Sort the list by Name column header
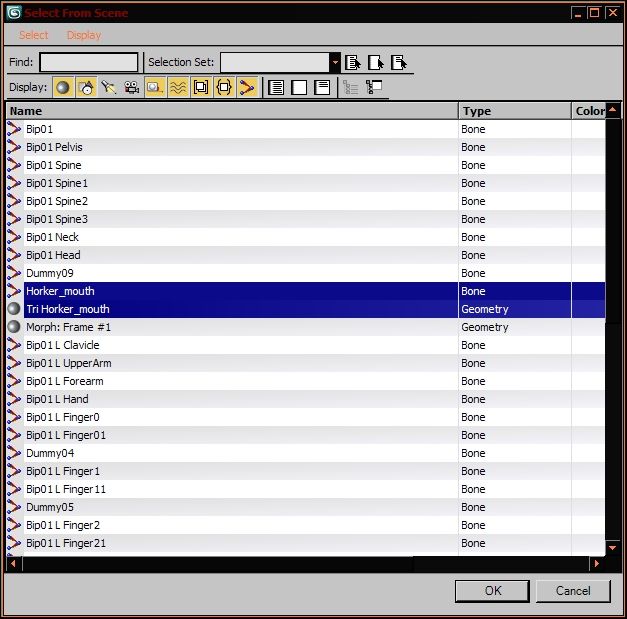 tap(232, 111)
